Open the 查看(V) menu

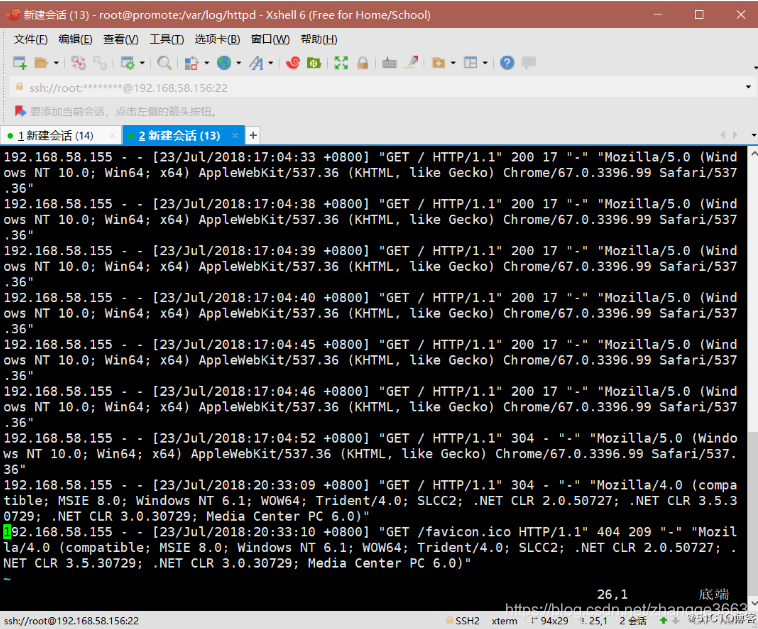pyautogui.click(x=121, y=39)
